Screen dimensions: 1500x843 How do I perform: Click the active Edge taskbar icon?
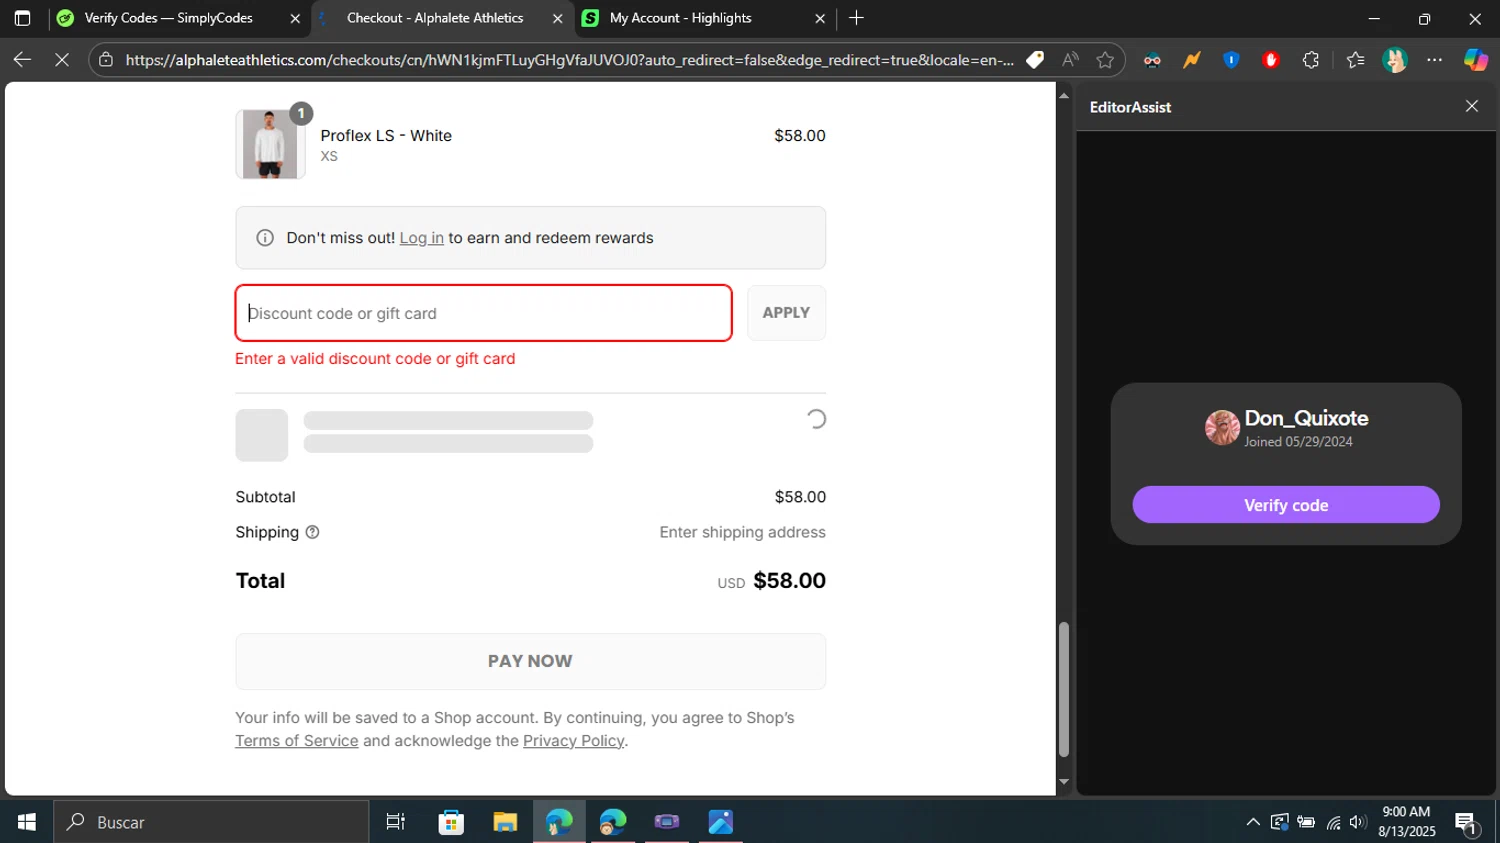(559, 822)
